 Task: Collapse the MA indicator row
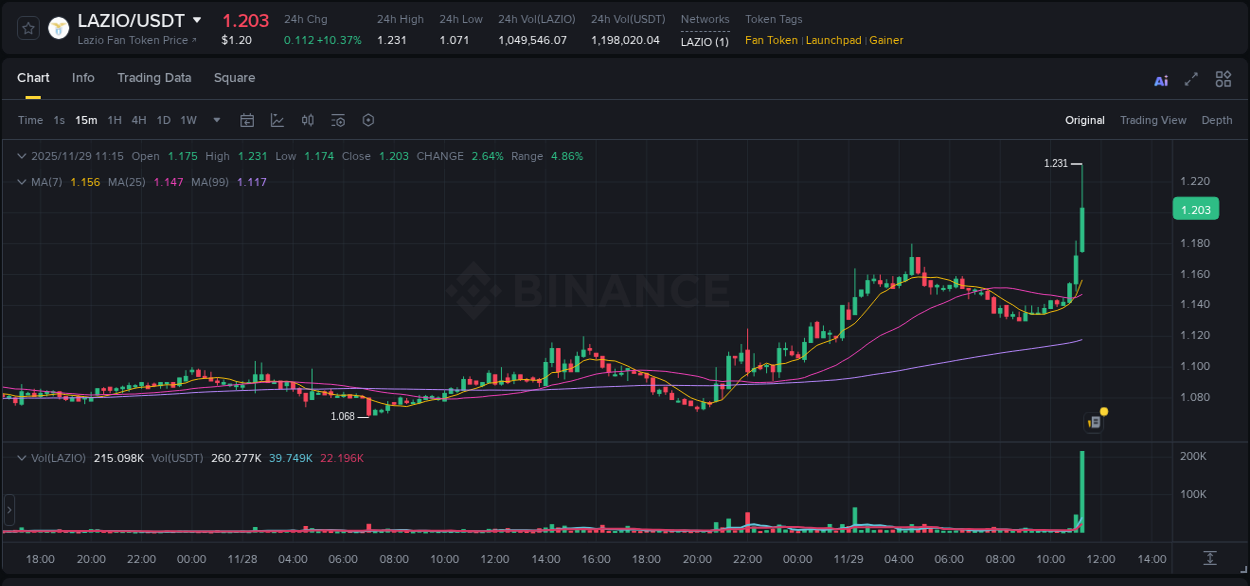point(20,182)
